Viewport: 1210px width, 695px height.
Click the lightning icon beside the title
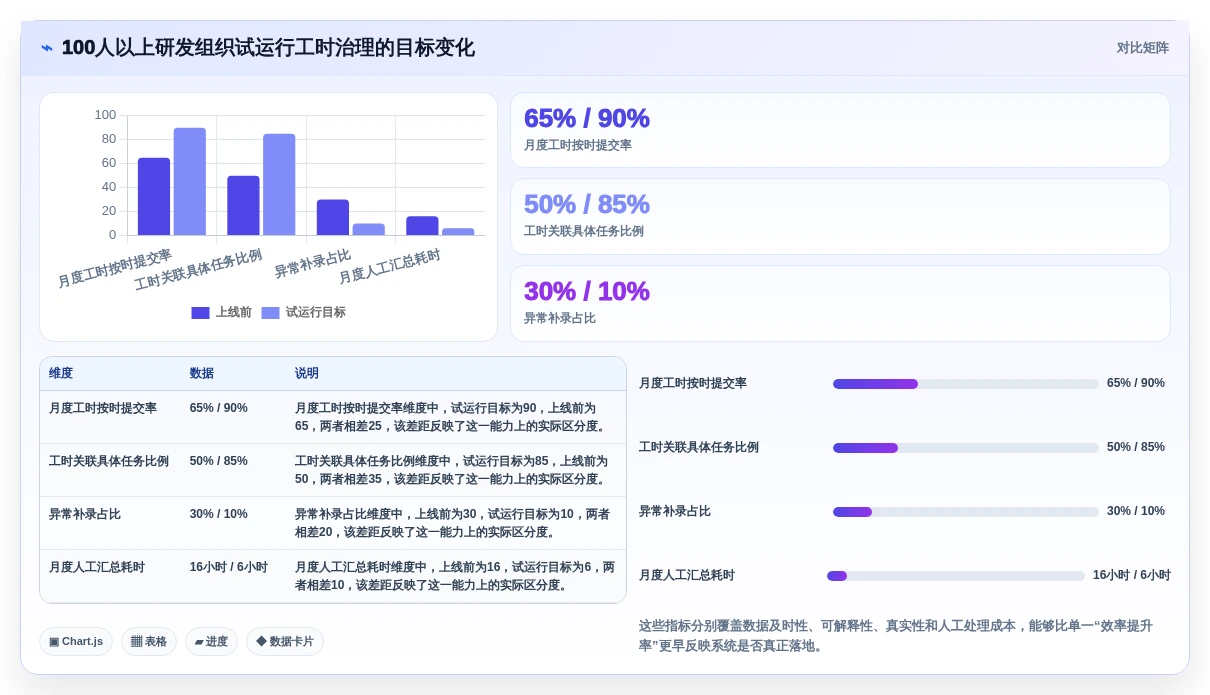point(47,48)
